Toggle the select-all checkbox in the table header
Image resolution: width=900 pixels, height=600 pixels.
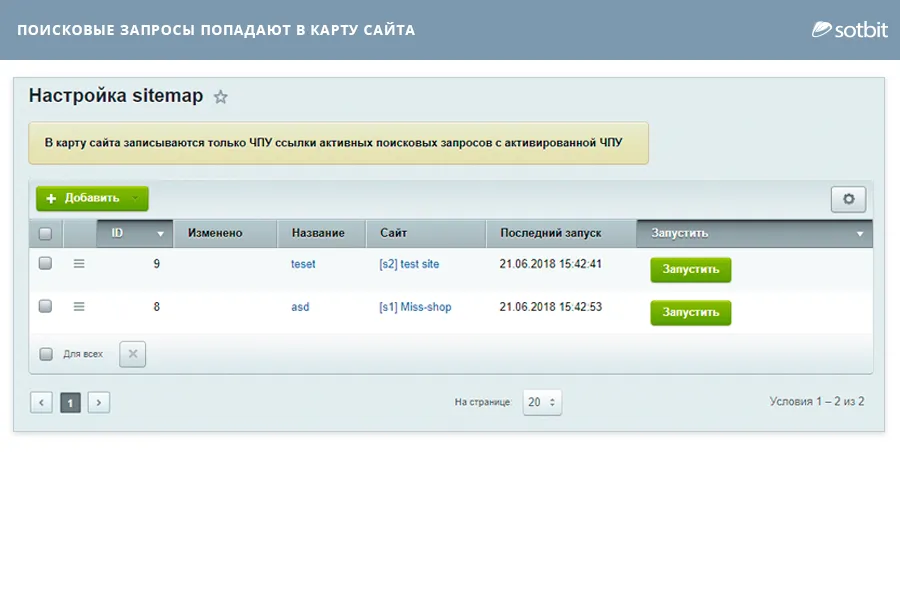click(x=45, y=234)
